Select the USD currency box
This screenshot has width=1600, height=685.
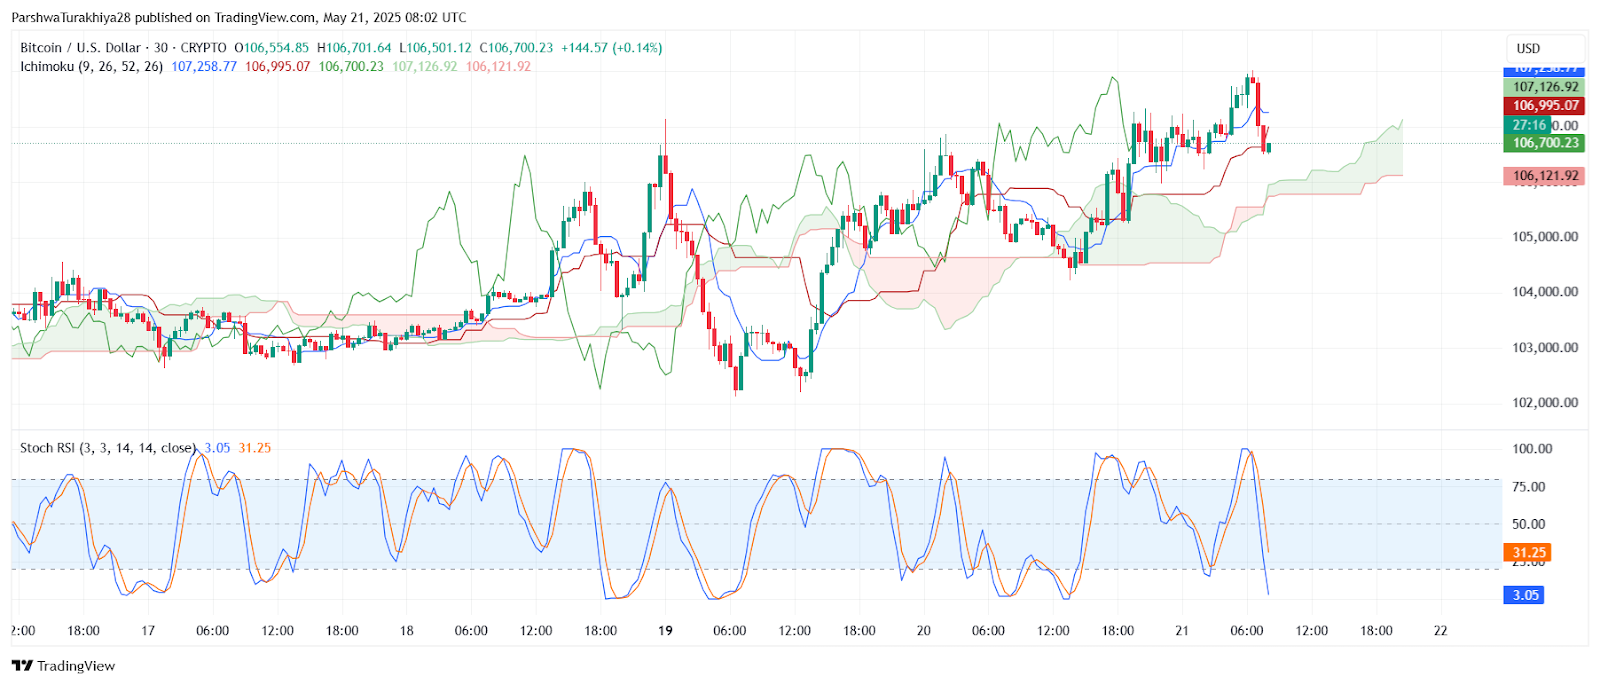[x=1545, y=48]
